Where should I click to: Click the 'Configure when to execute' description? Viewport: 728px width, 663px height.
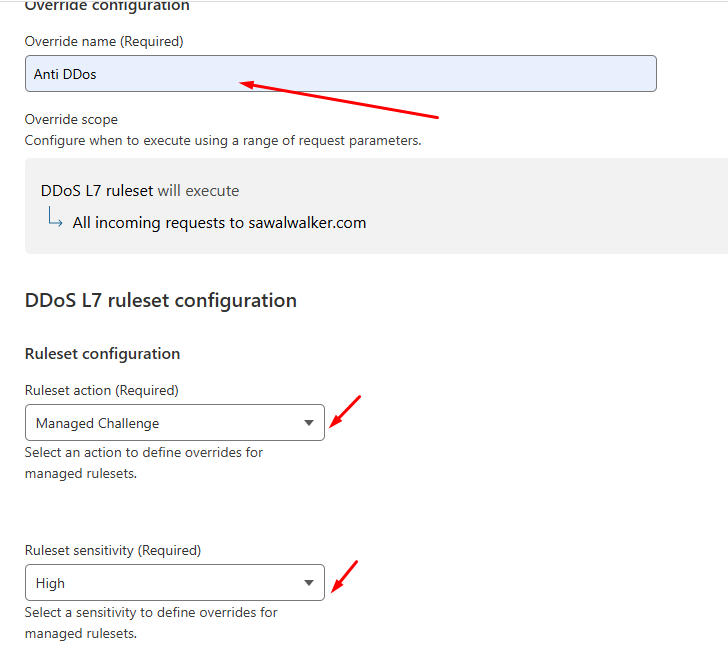[223, 140]
